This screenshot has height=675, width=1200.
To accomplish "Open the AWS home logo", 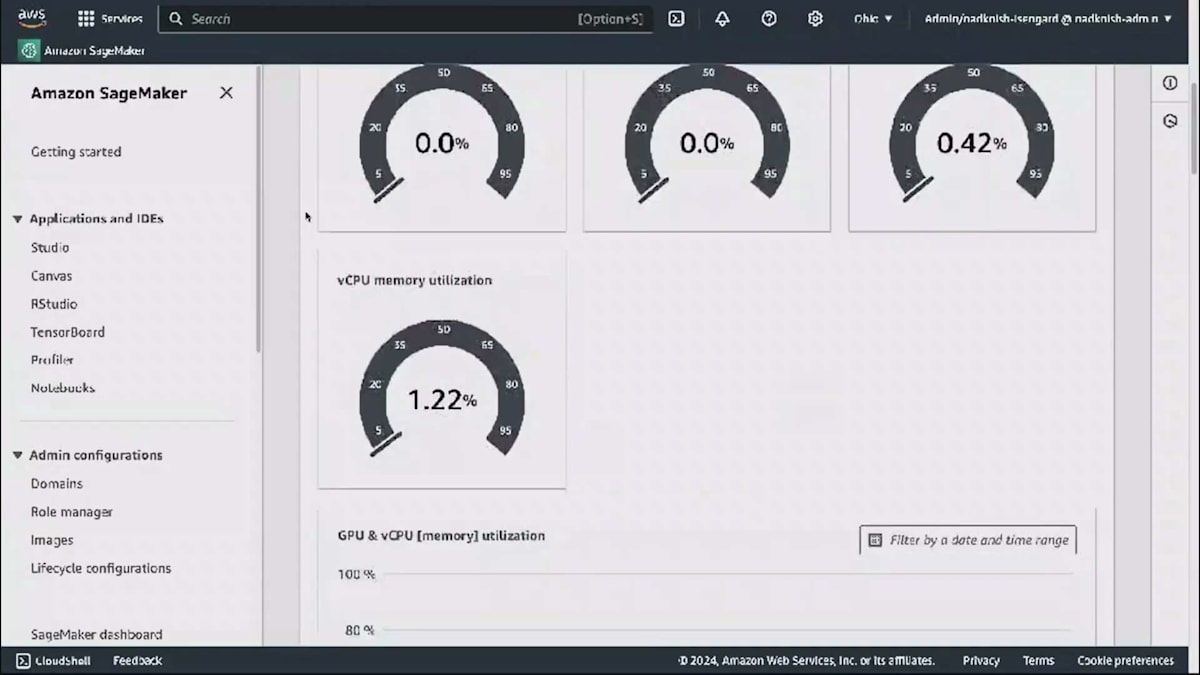I will pyautogui.click(x=32, y=18).
